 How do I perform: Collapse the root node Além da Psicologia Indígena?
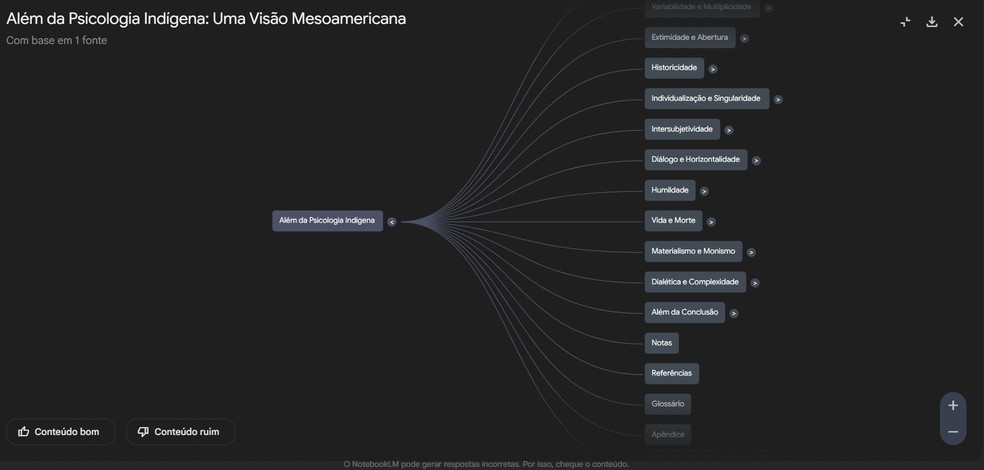pos(392,222)
